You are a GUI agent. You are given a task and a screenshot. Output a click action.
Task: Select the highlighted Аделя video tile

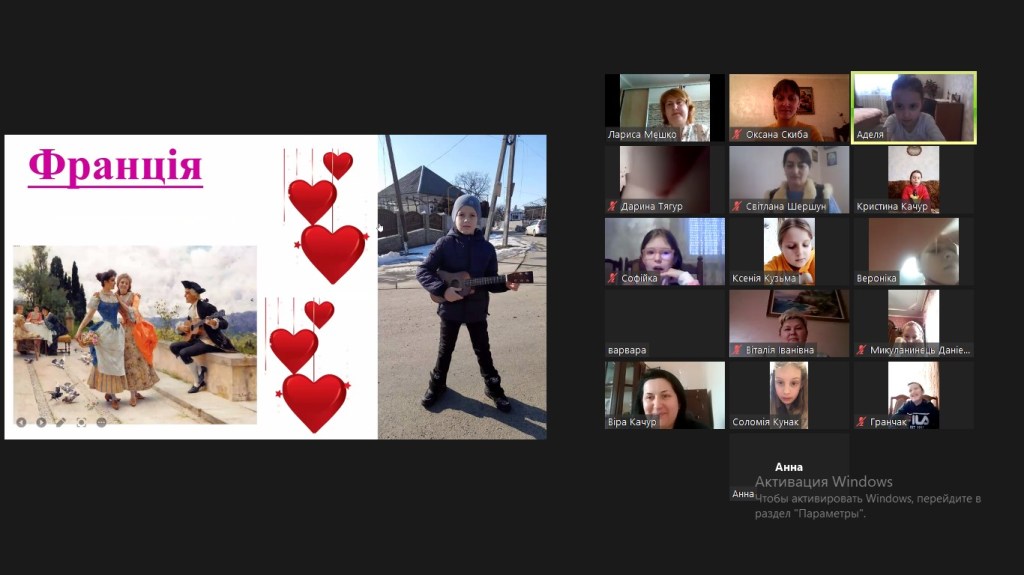pyautogui.click(x=913, y=107)
